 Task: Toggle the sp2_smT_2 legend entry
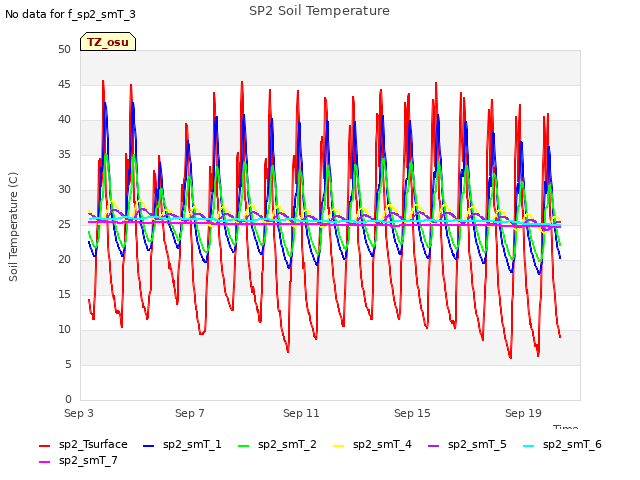click(x=277, y=444)
